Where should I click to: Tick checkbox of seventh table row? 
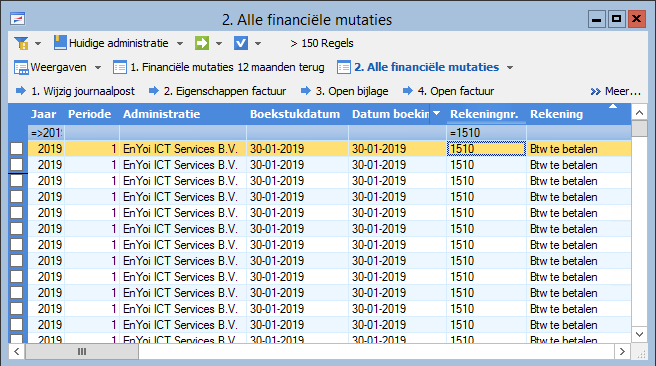(x=17, y=245)
